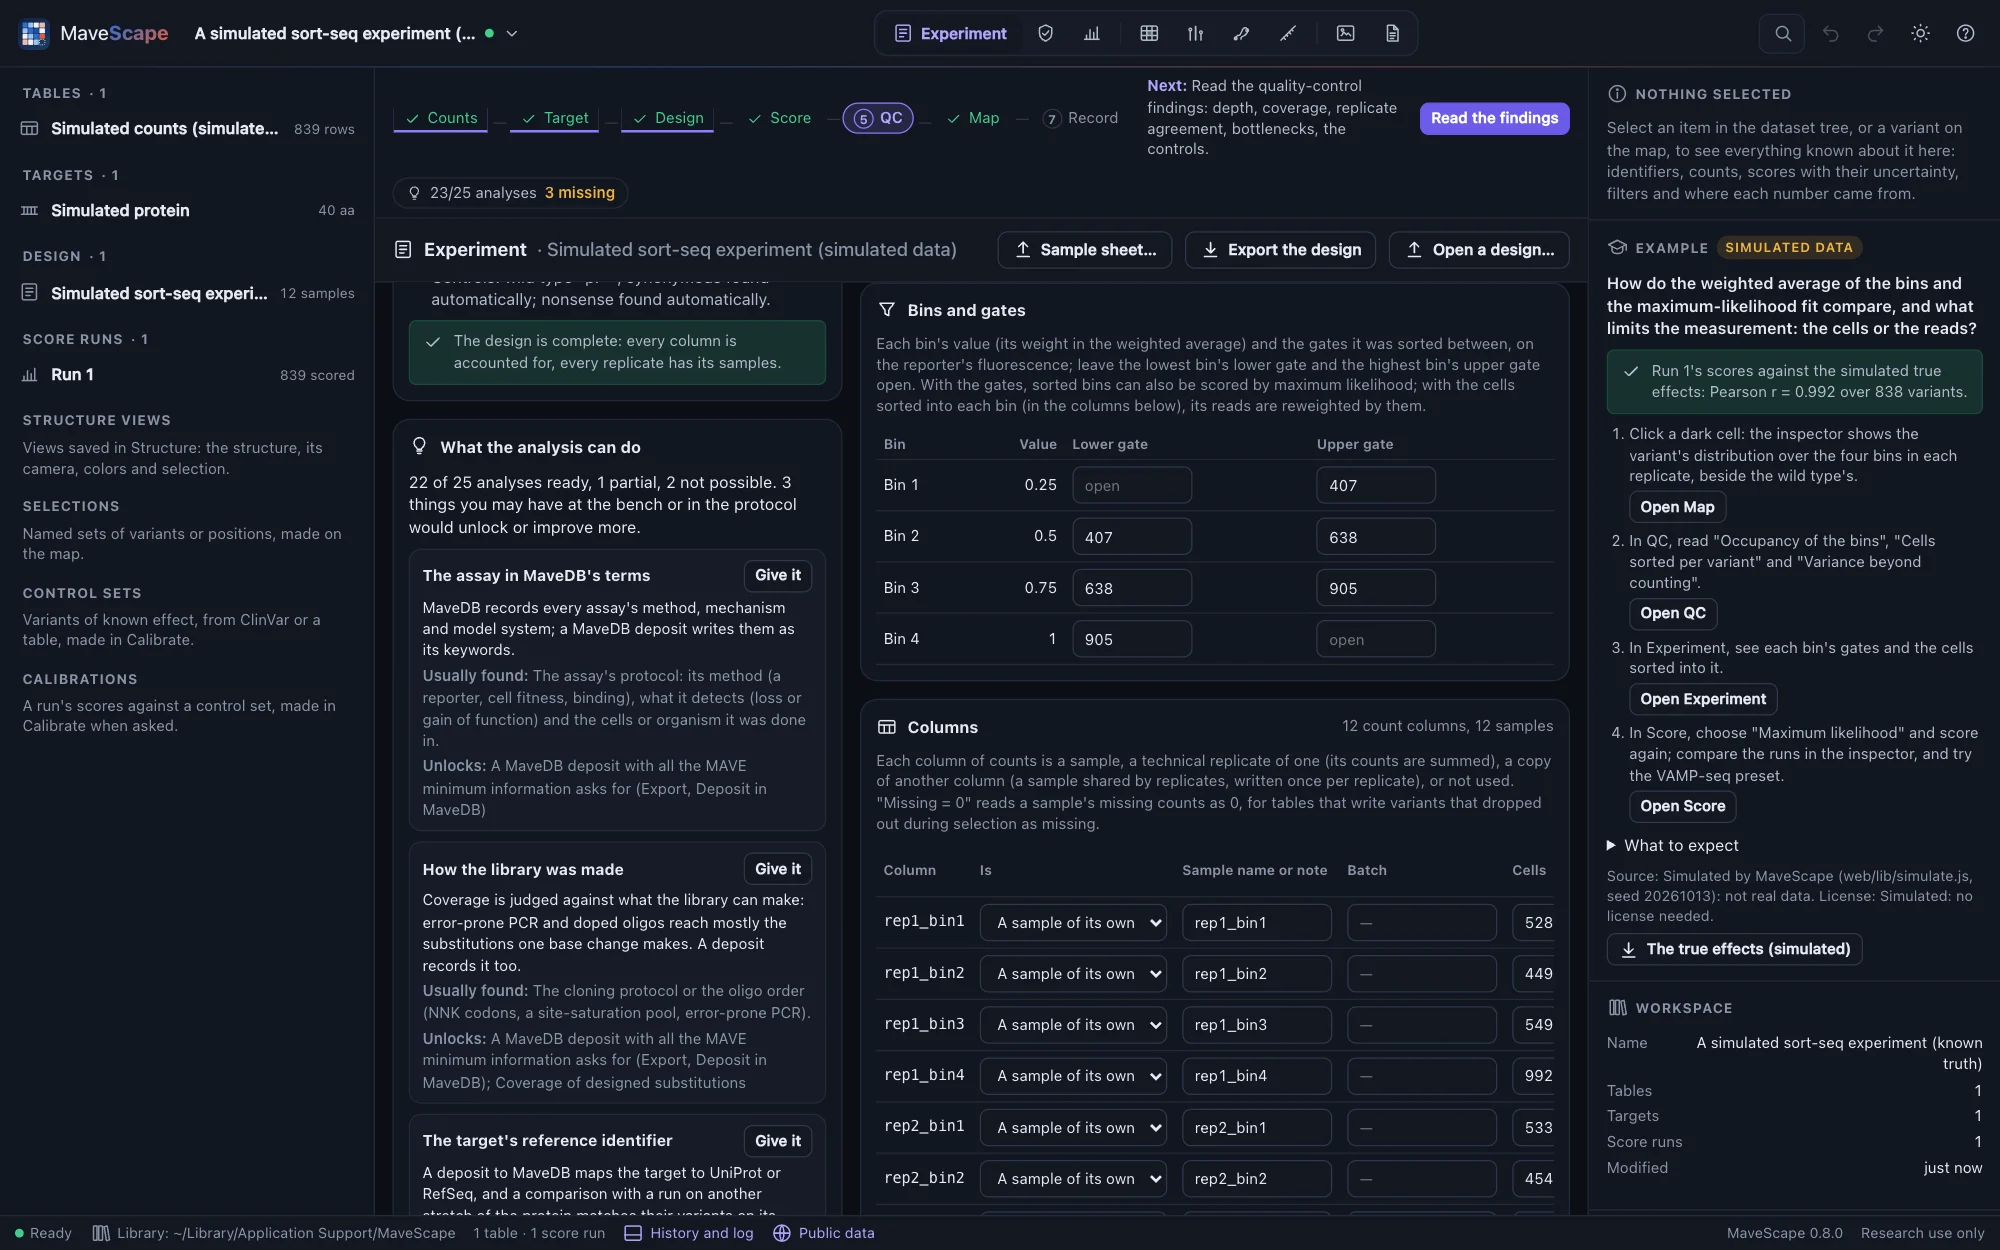The height and width of the screenshot is (1250, 2000).
Task: Click the bar icon beside Run 1
Action: [x=30, y=374]
